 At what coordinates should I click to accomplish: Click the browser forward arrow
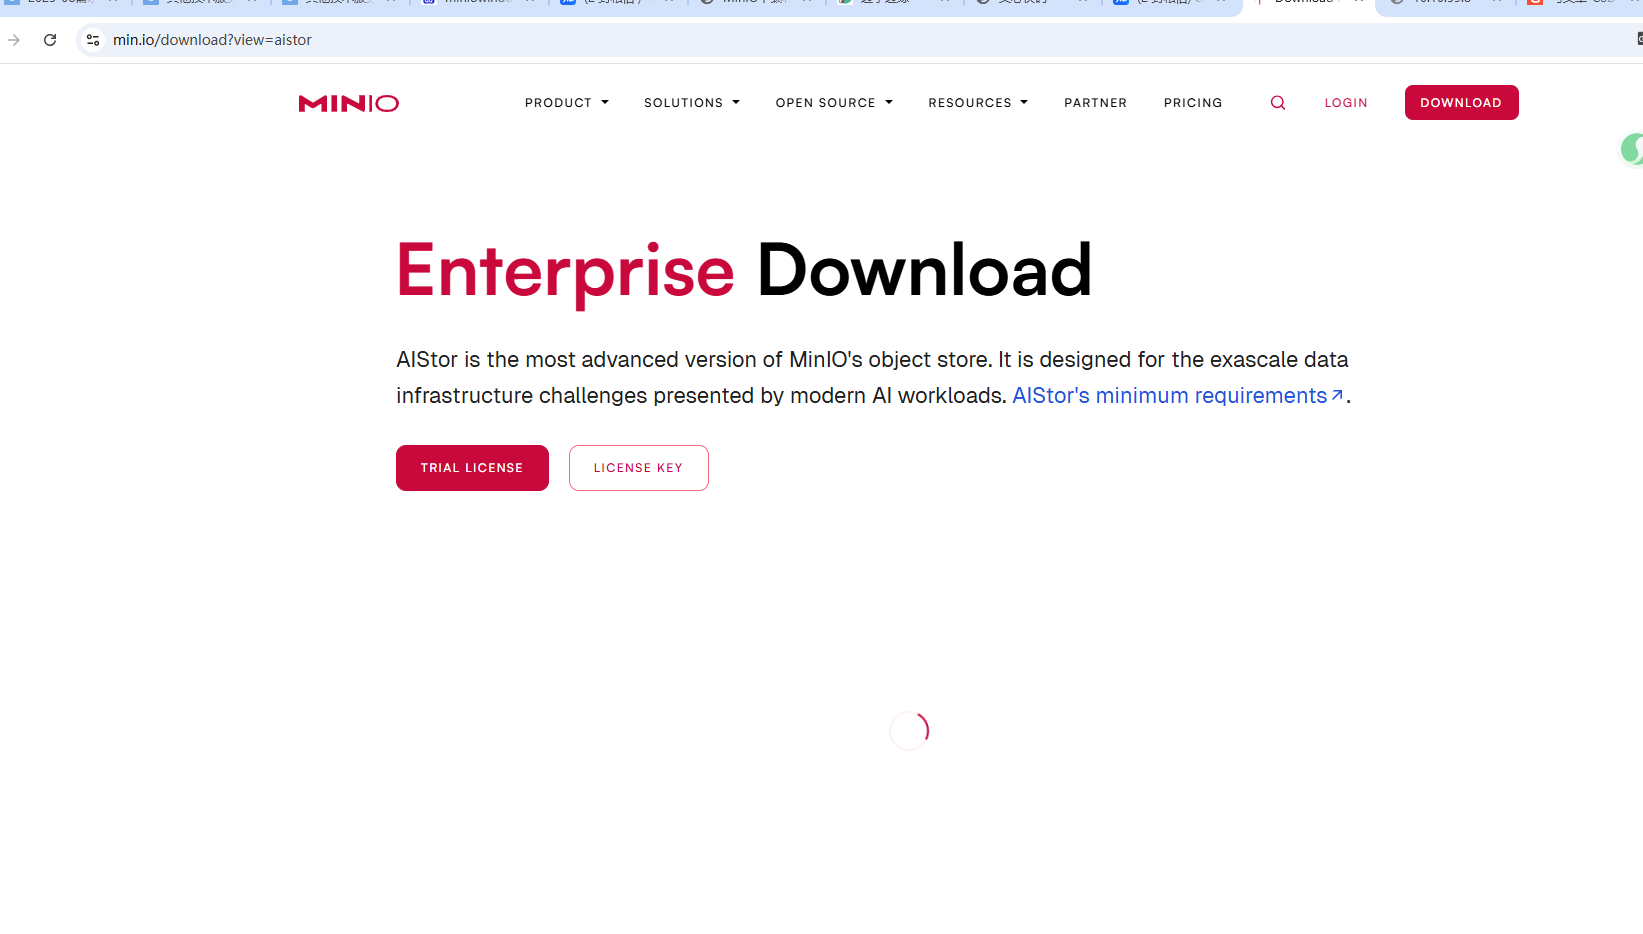(14, 40)
